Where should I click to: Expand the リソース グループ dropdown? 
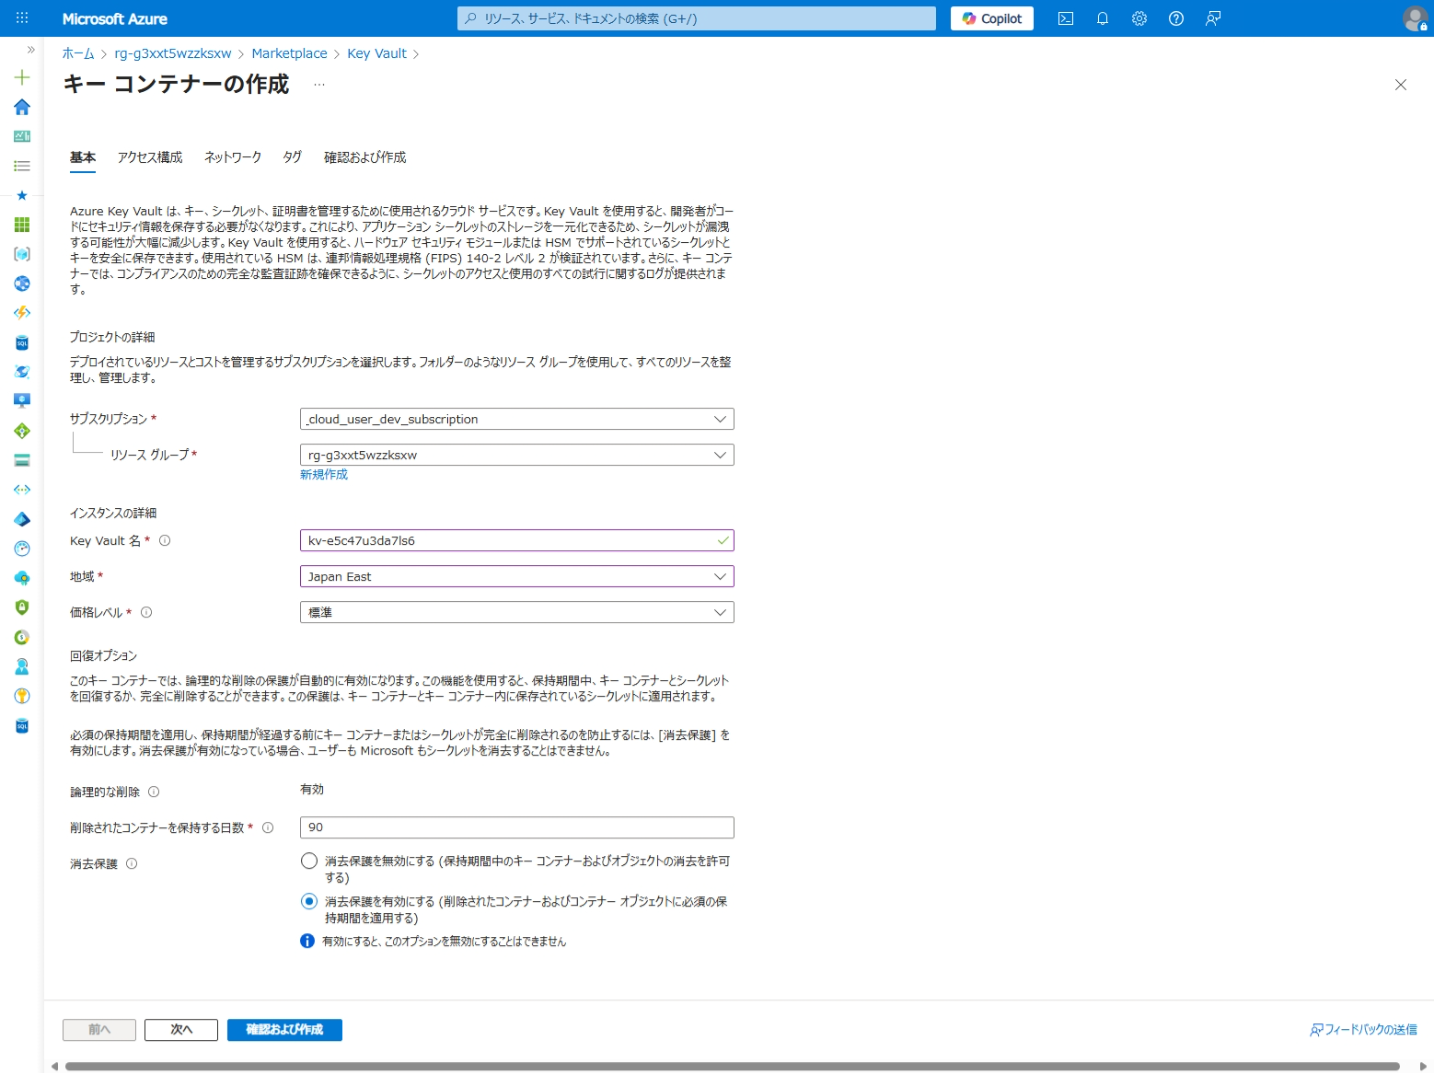pos(516,455)
